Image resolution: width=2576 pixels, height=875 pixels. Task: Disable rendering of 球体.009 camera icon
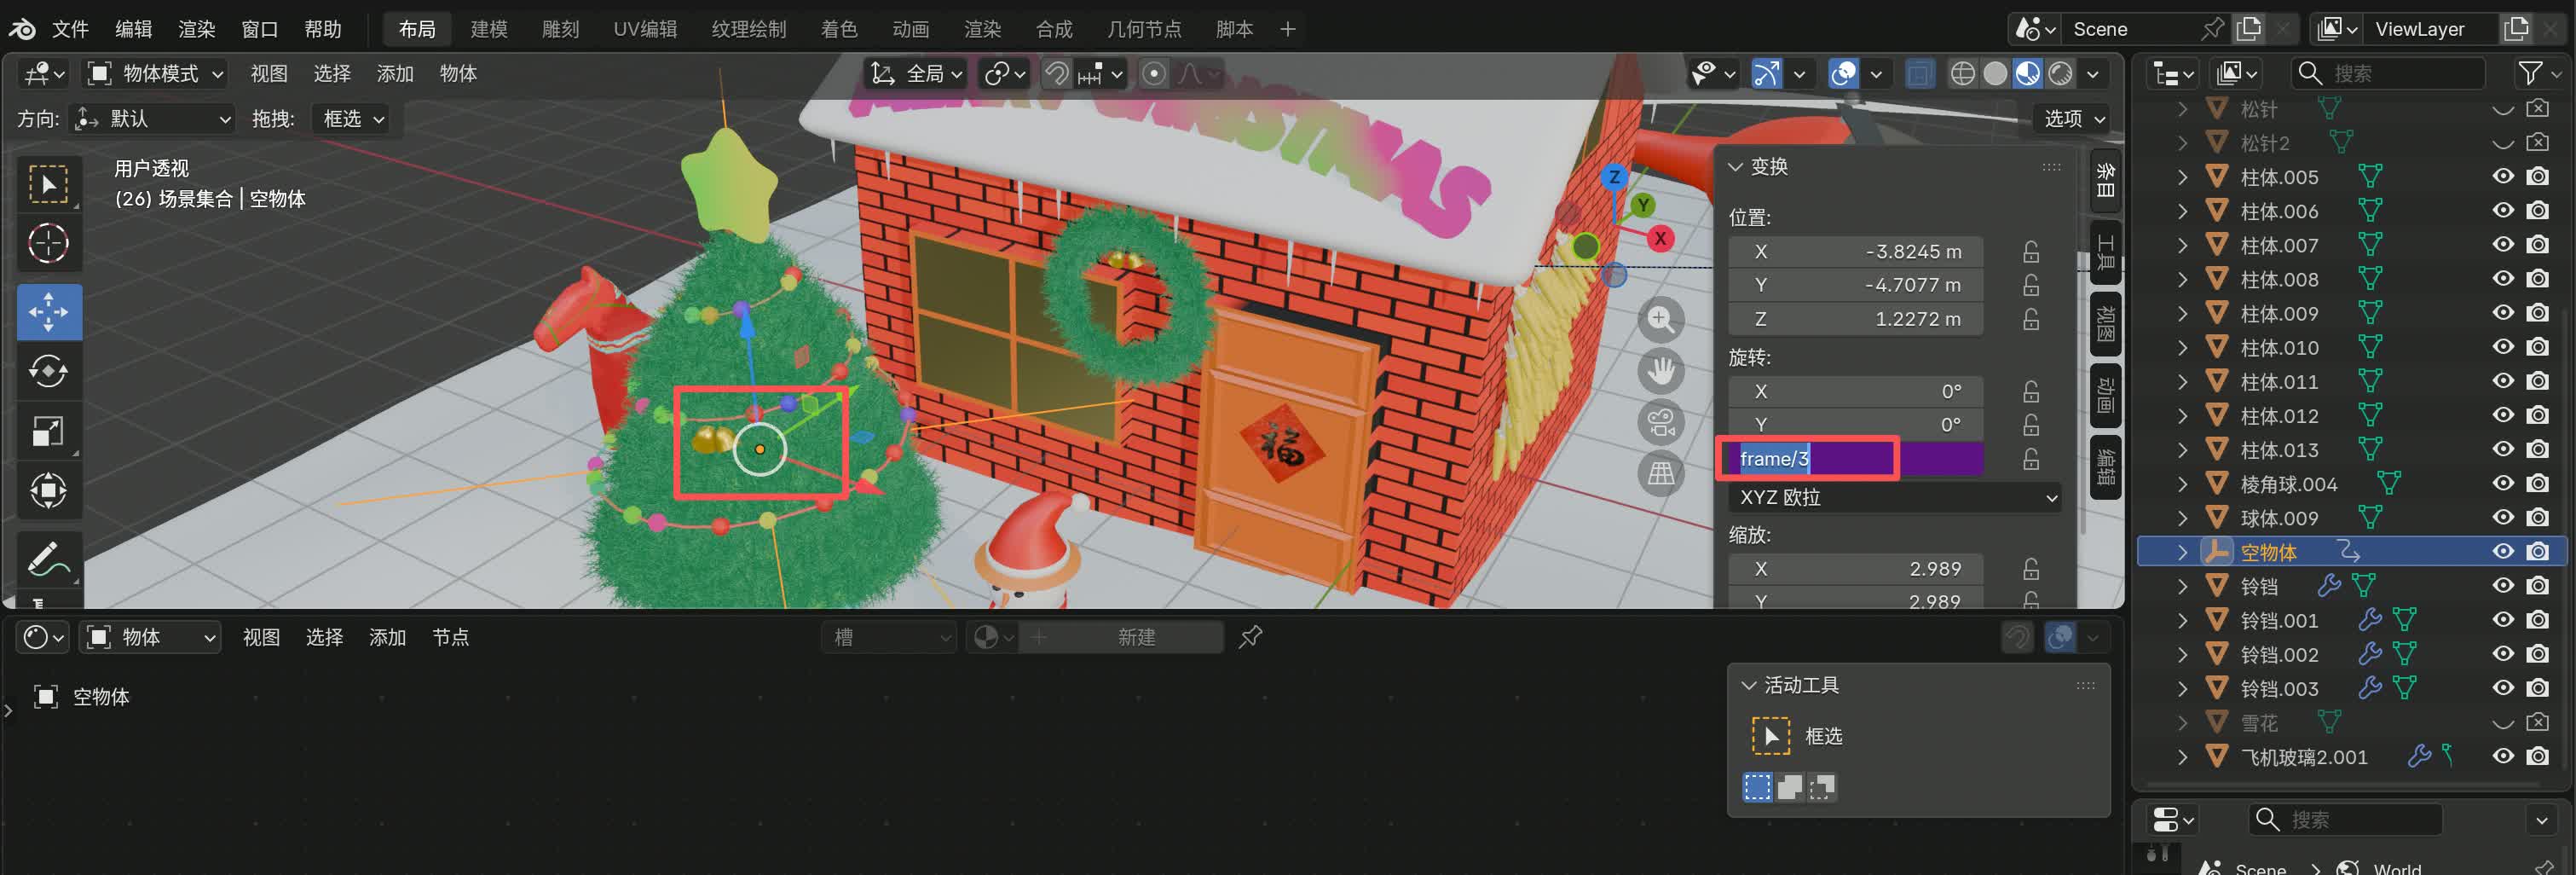(2537, 518)
